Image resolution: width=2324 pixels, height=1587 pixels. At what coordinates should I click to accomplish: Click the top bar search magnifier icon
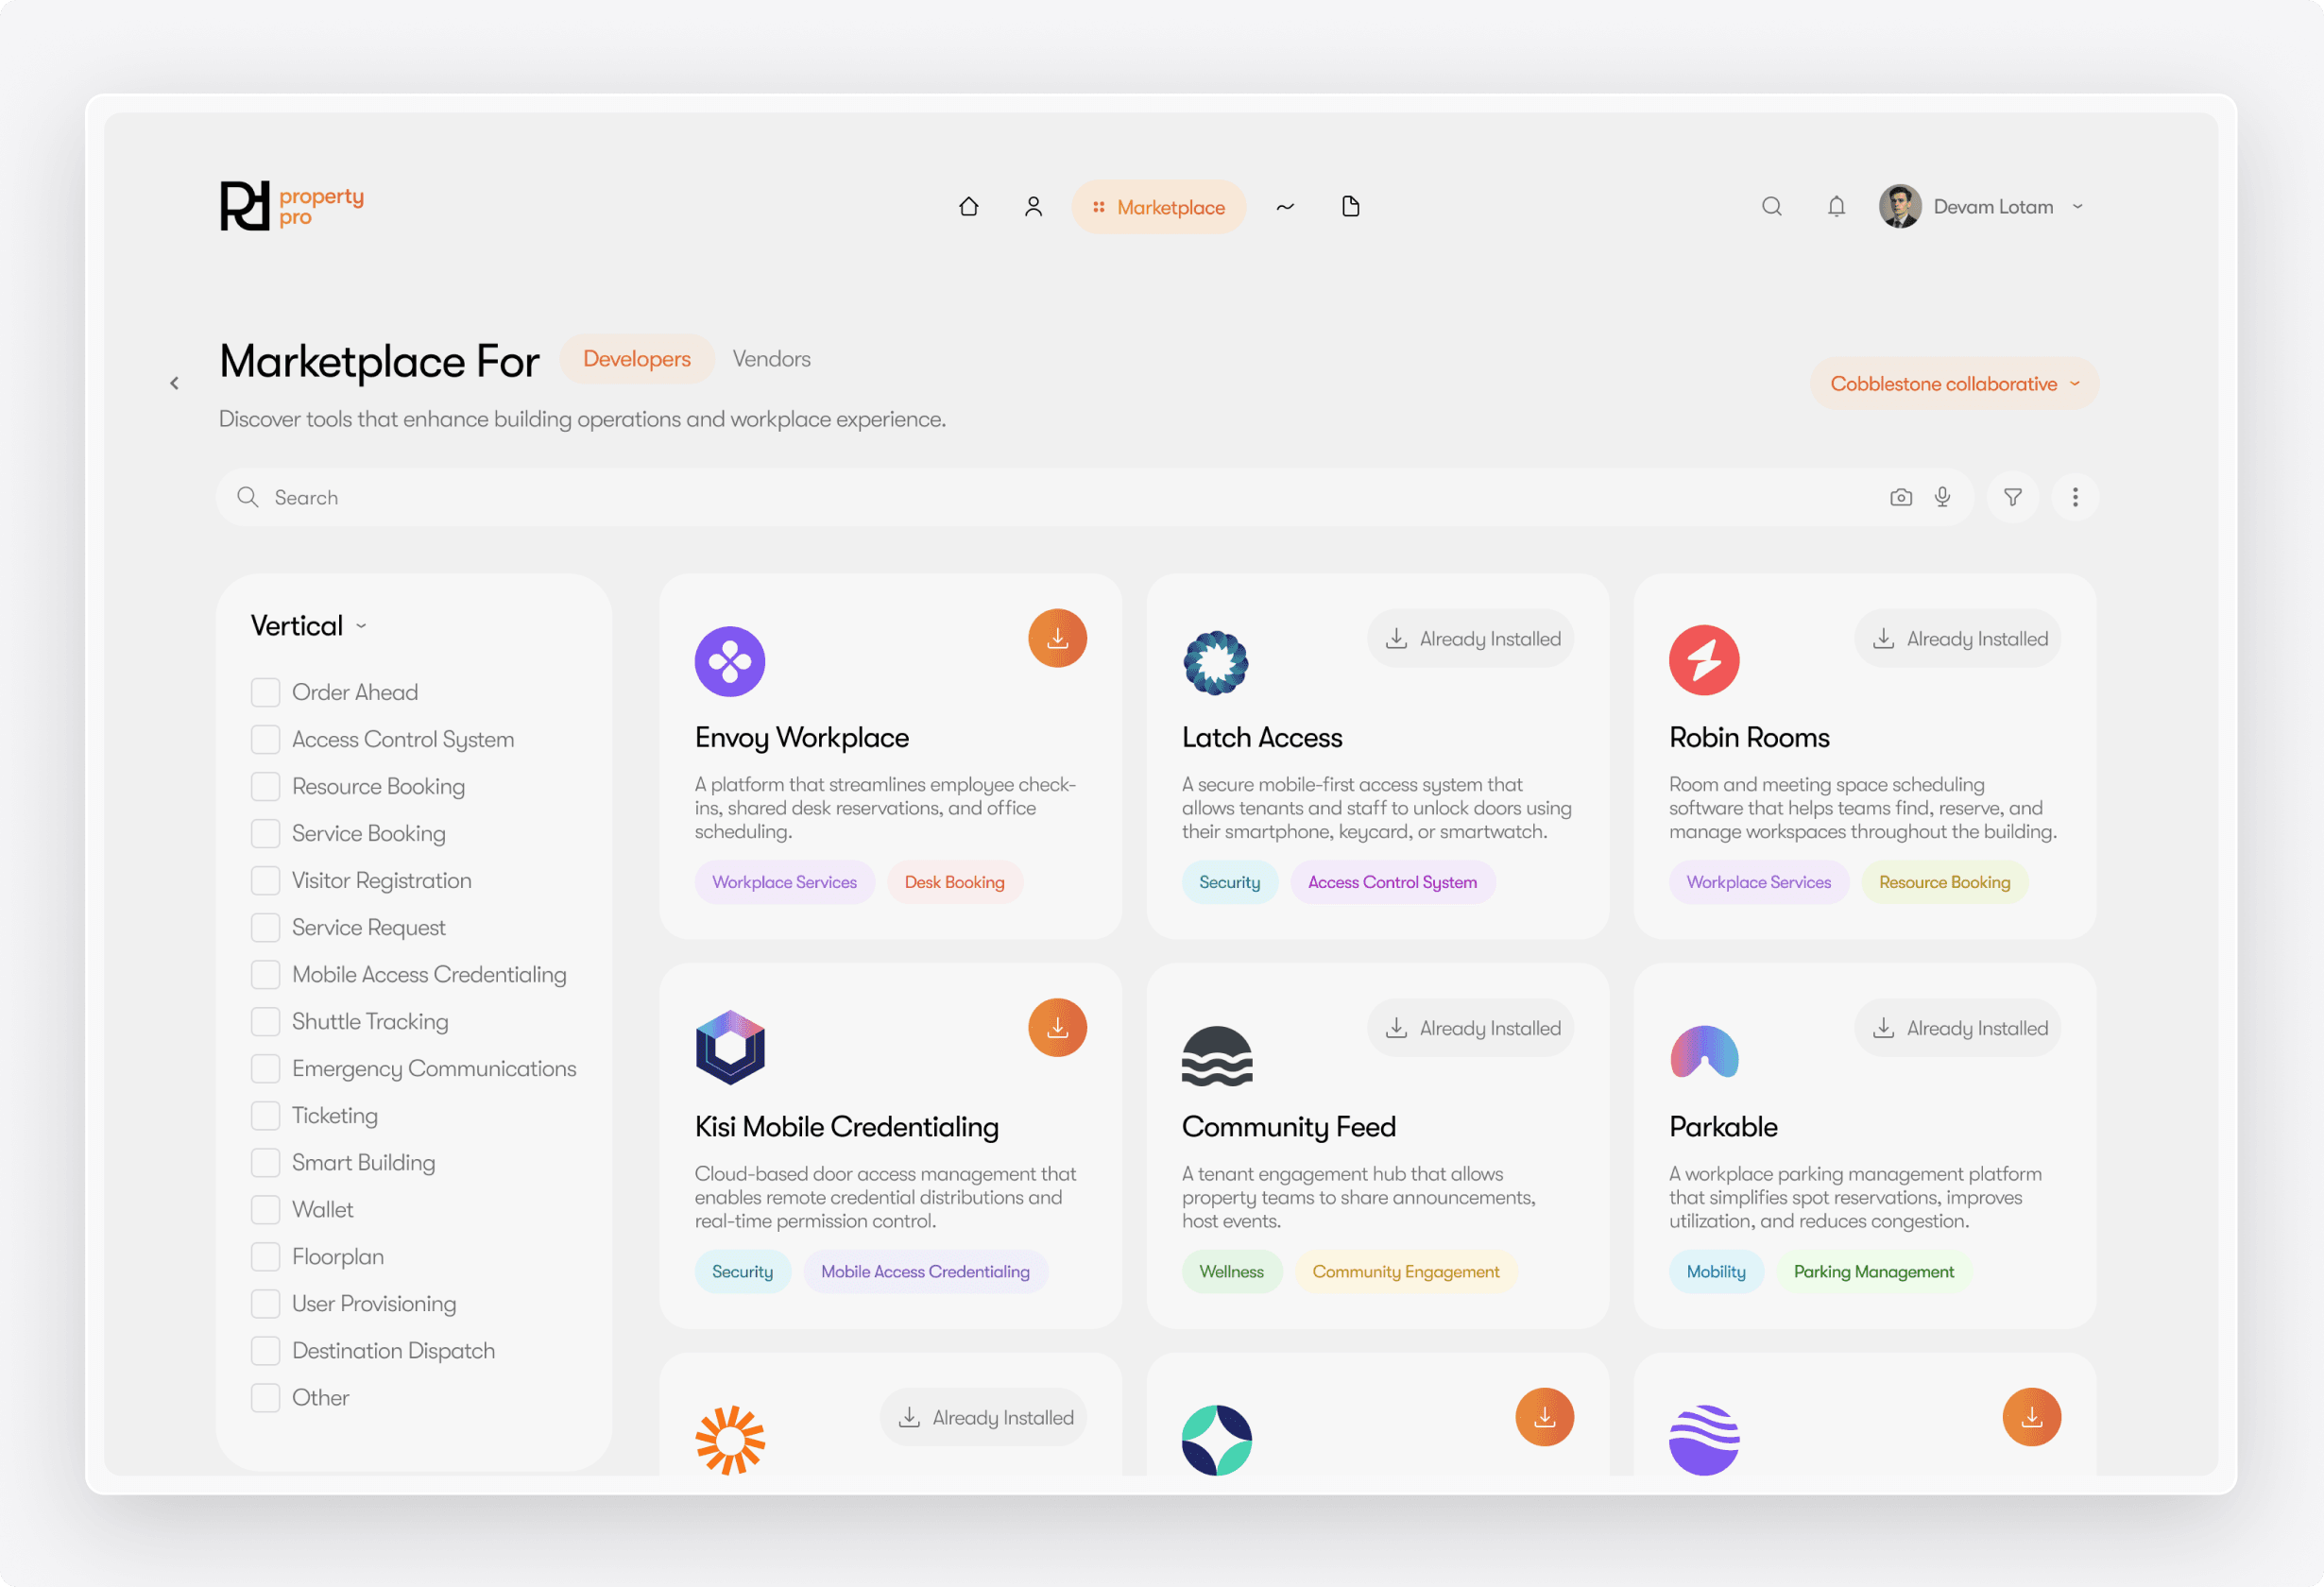tap(1771, 207)
